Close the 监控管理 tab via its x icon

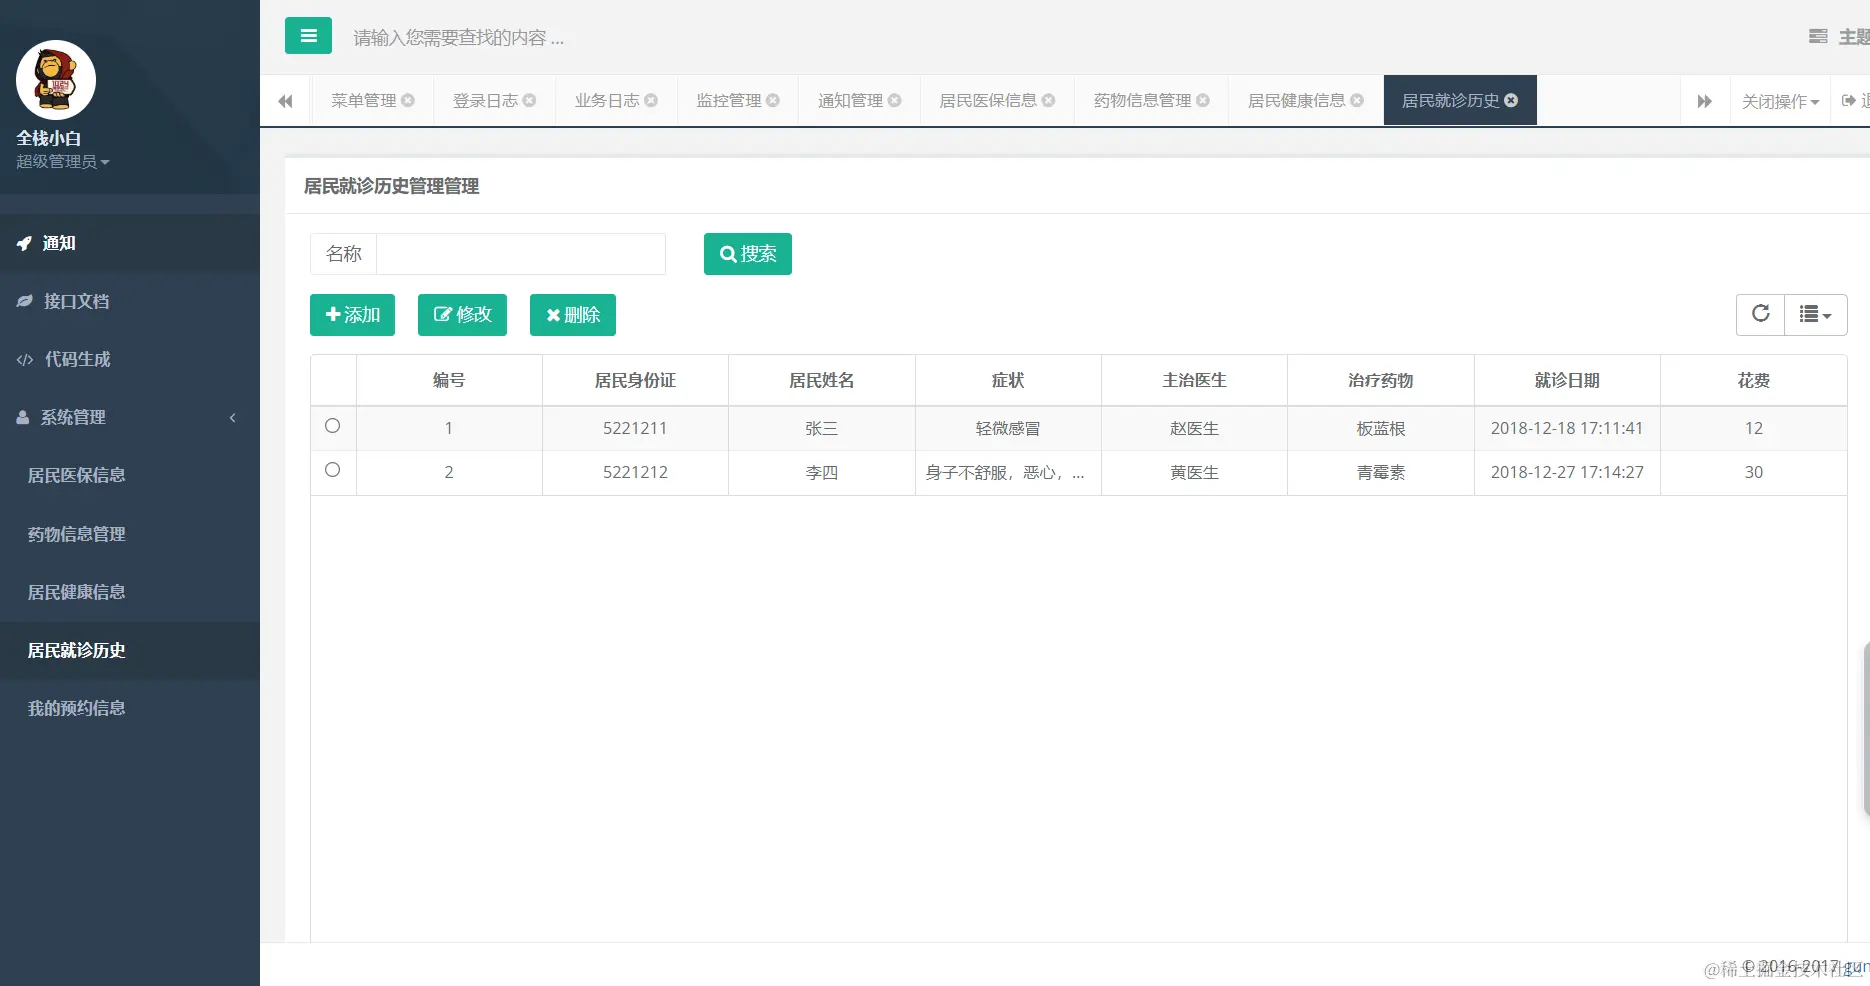point(773,100)
